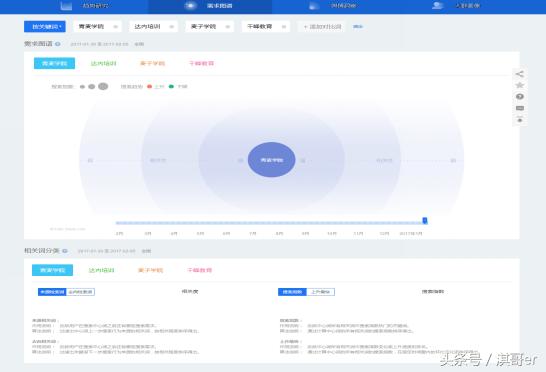Viewport: 546px width, 372px height.
Task: Select the orange 麦子学院 tab in the 相关词分类 panel
Action: click(150, 270)
